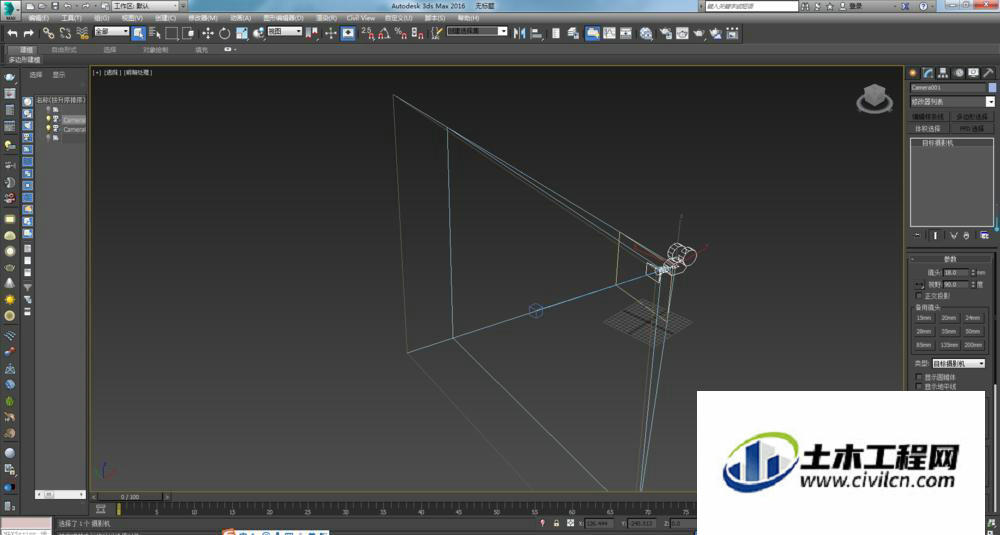The height and width of the screenshot is (535, 1000).
Task: Open the Animation (A) menu
Action: [240, 18]
